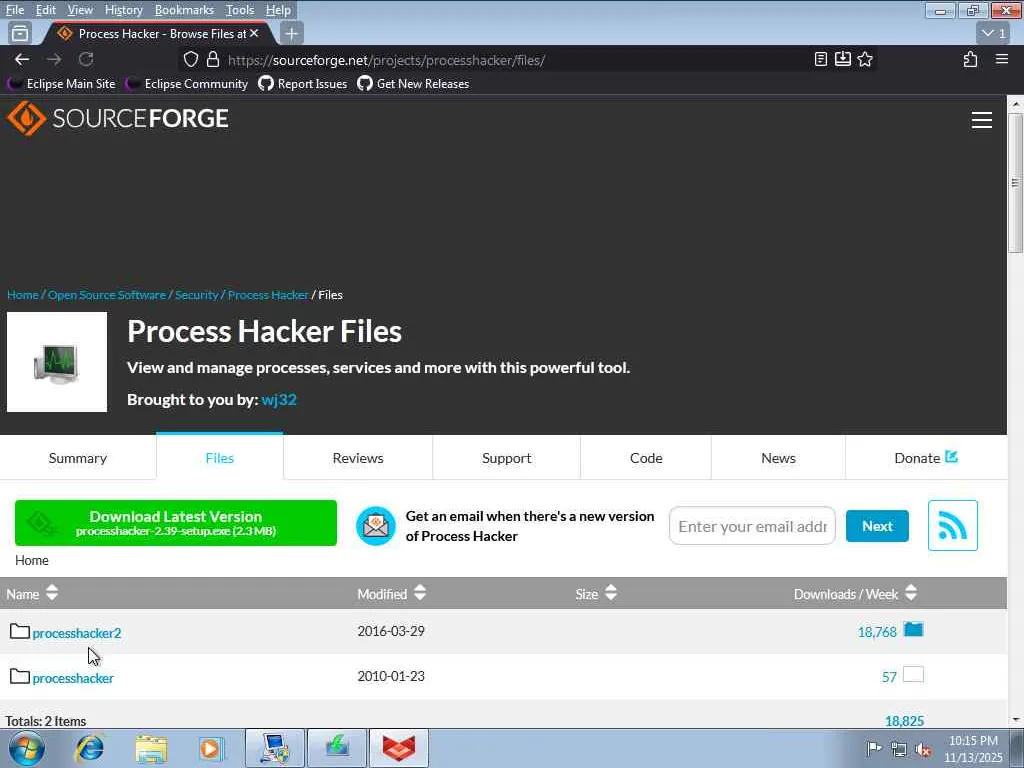This screenshot has height=768, width=1024.
Task: Open the Extensions puzzle icon
Action: click(970, 59)
